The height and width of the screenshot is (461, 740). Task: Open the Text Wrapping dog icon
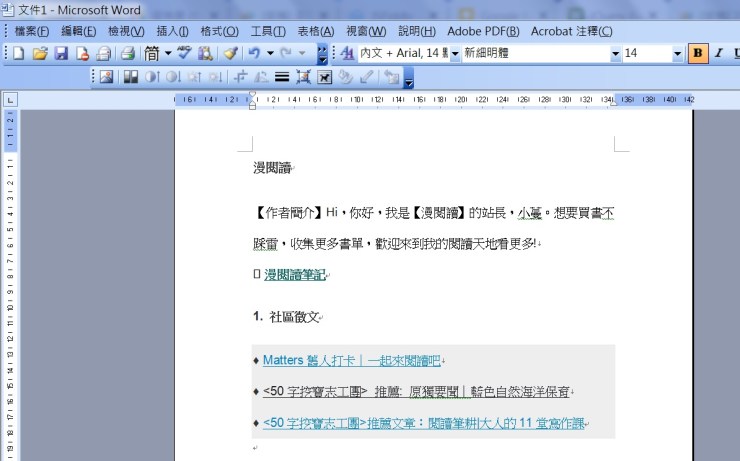tap(324, 77)
